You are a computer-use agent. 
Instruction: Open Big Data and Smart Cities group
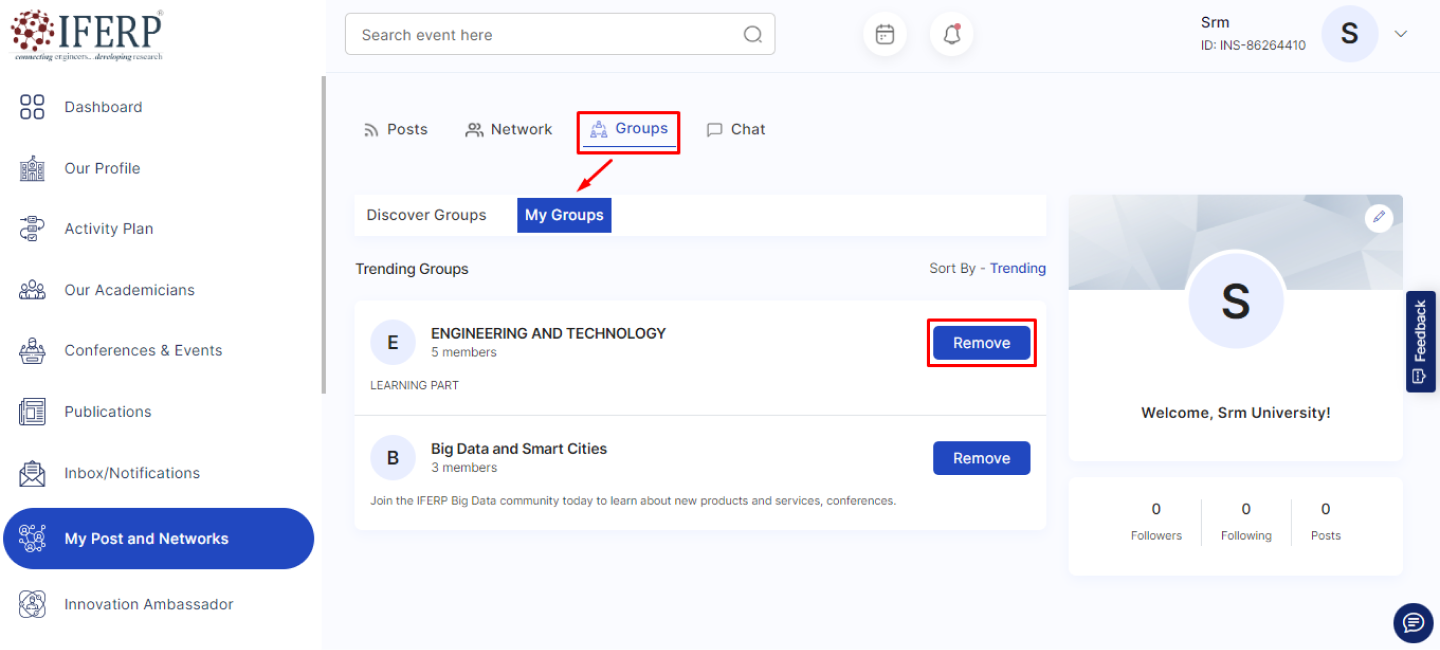518,449
